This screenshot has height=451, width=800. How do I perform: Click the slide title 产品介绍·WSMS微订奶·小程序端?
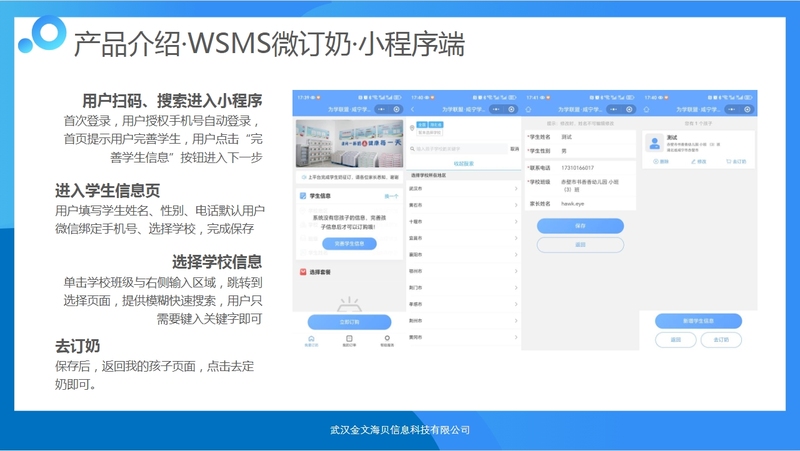pyautogui.click(x=269, y=43)
